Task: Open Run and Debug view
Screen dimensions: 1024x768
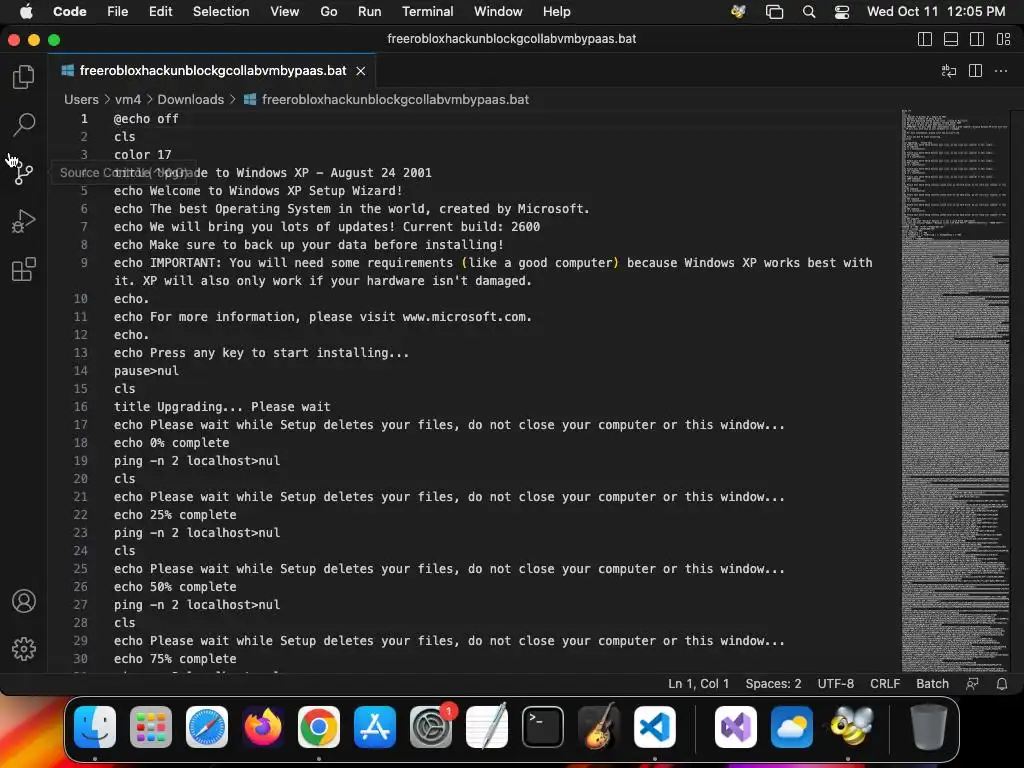Action: coord(24,221)
